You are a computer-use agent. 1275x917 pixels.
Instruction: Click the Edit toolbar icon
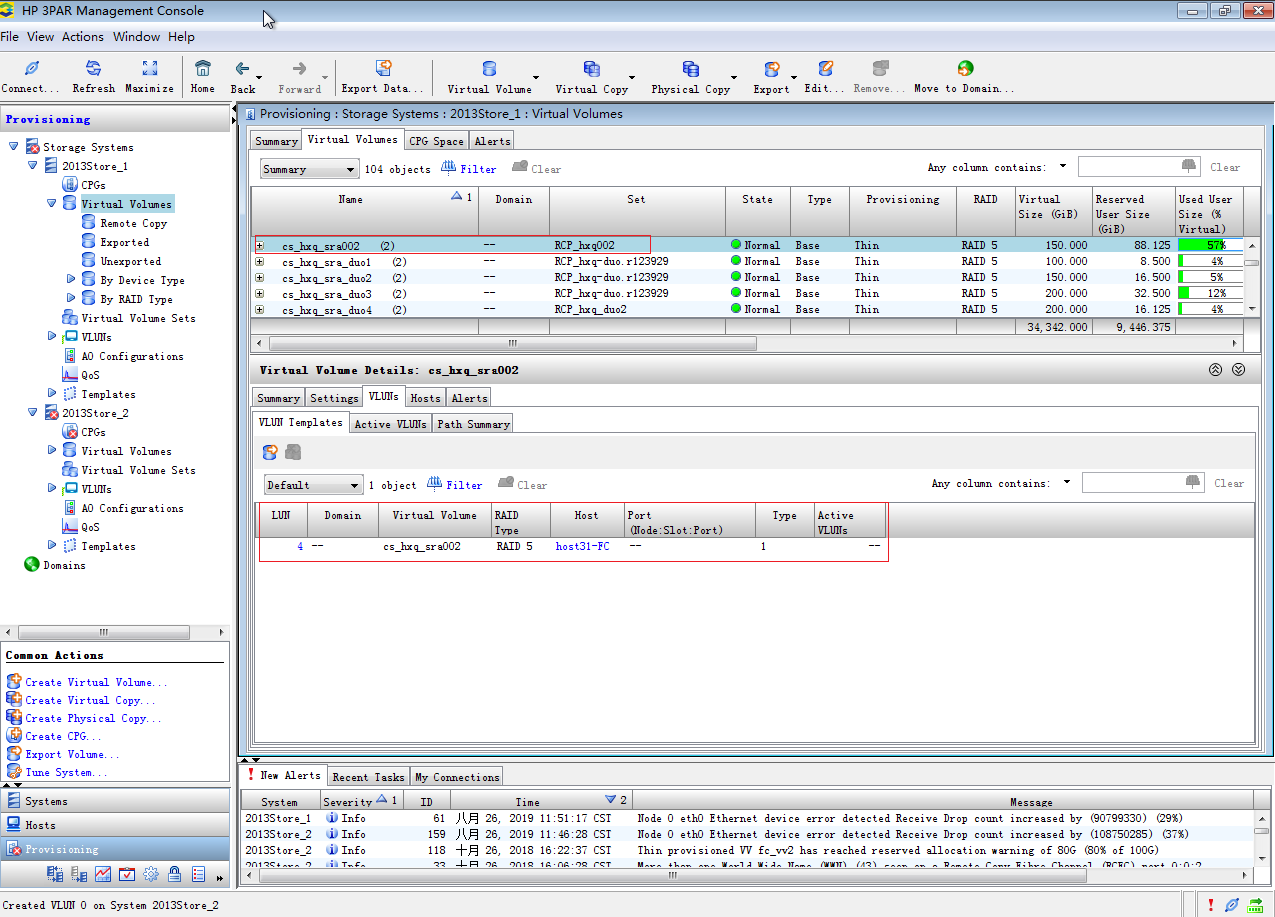point(825,69)
